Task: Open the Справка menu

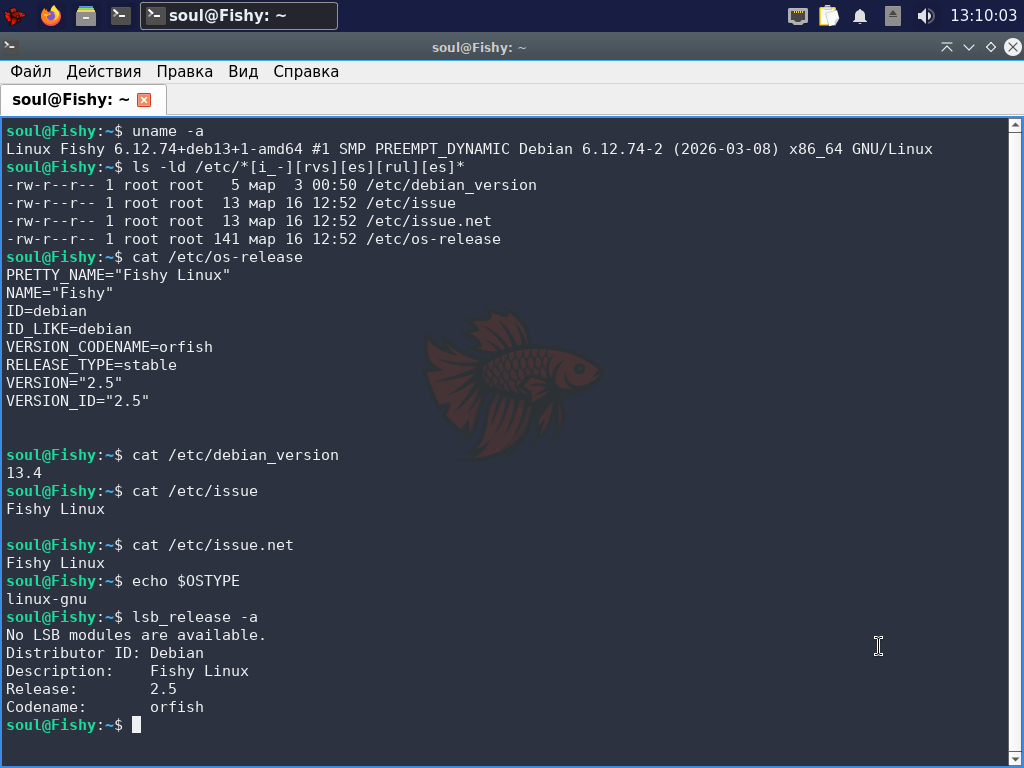Action: 306,72
